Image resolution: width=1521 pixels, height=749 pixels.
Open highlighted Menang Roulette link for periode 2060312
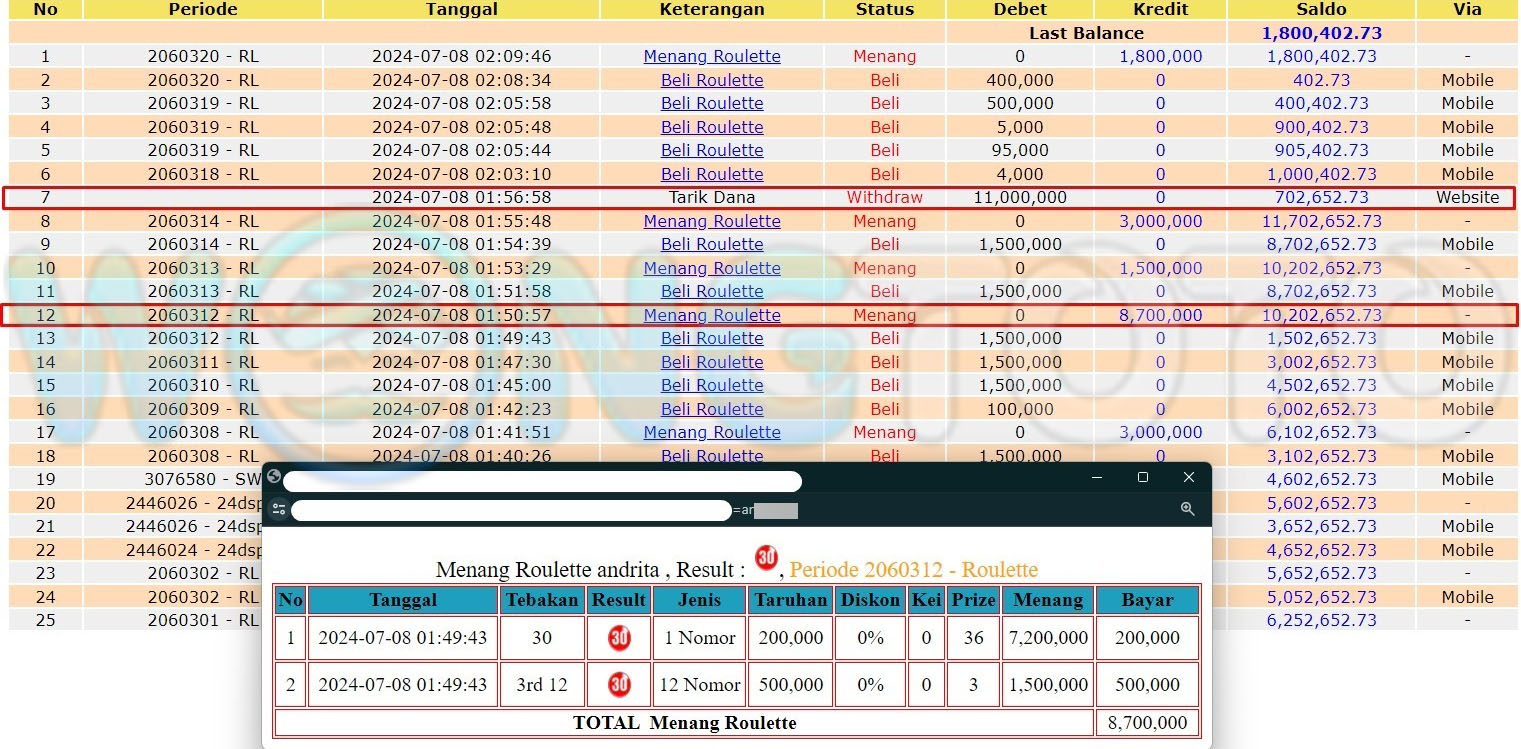pyautogui.click(x=712, y=315)
